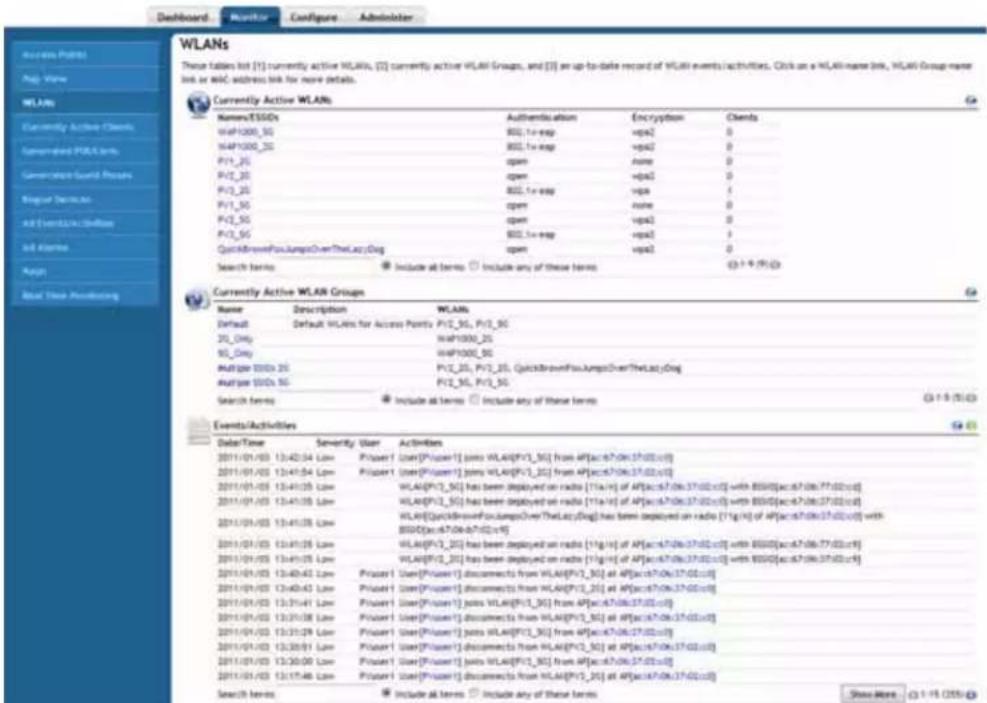Open Real Time Monitoring in sidebar
The image size is (987, 703).
pos(86,296)
